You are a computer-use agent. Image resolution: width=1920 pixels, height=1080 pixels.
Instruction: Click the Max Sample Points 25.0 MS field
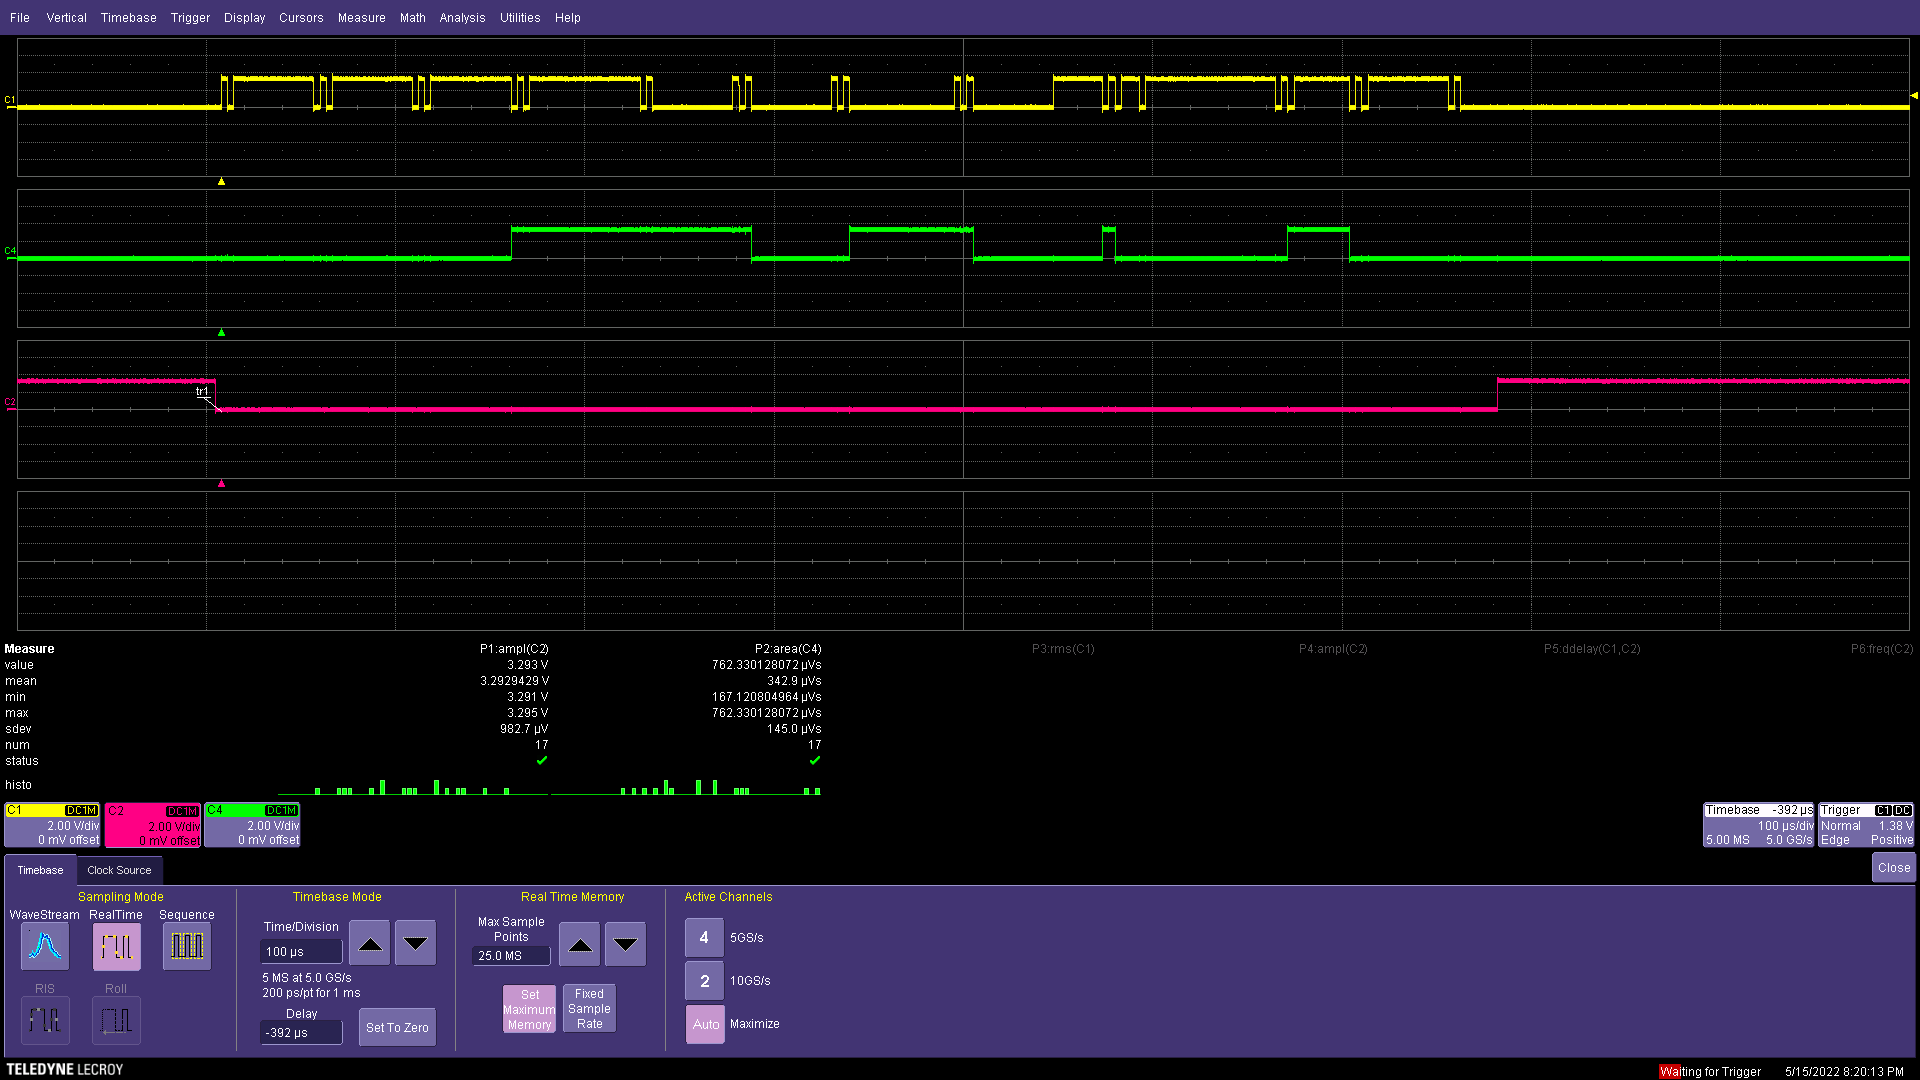click(511, 956)
